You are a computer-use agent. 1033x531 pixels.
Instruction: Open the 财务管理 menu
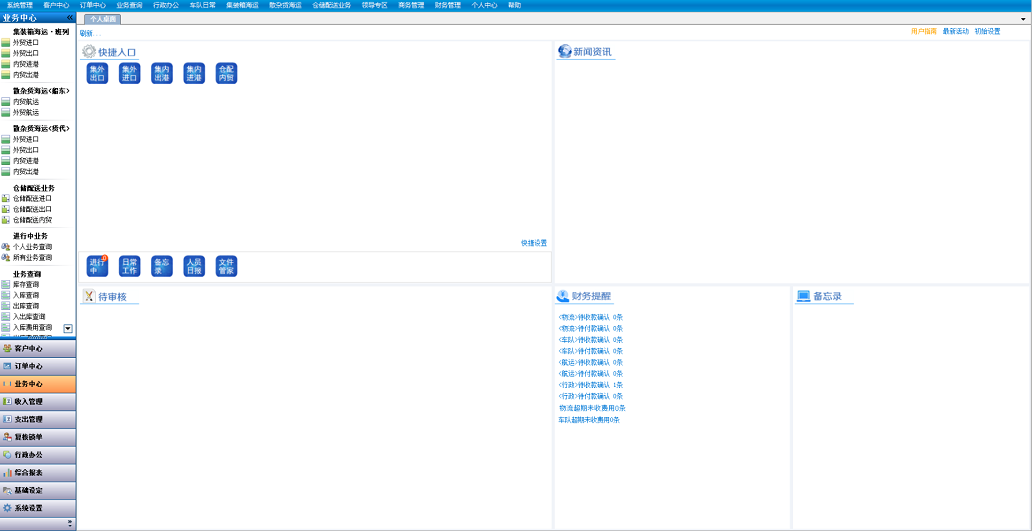[447, 5]
